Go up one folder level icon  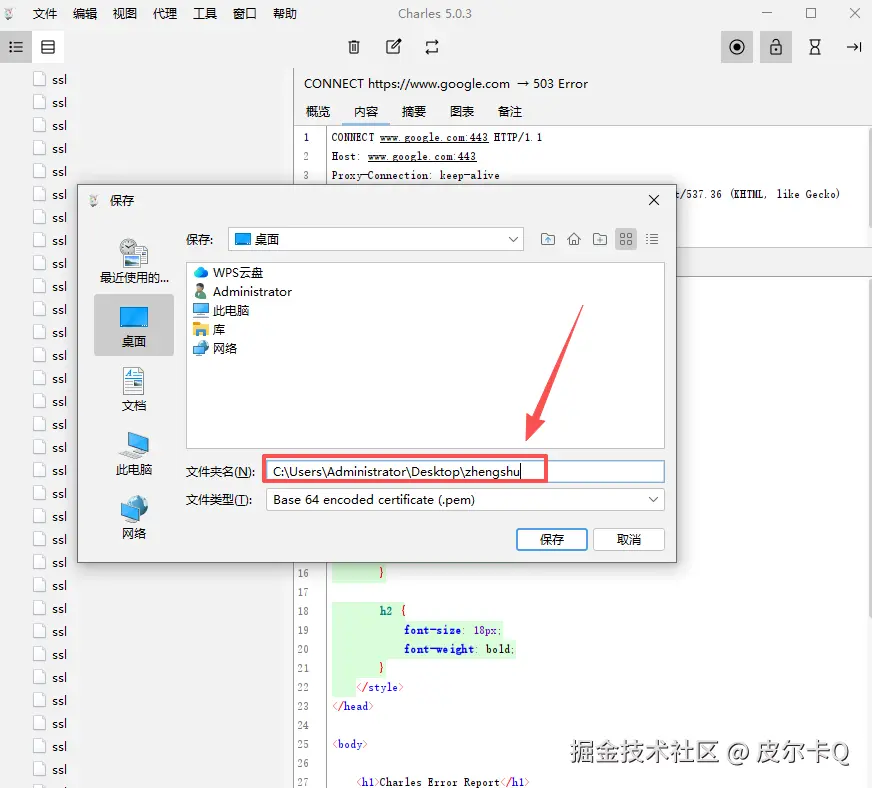pos(548,239)
